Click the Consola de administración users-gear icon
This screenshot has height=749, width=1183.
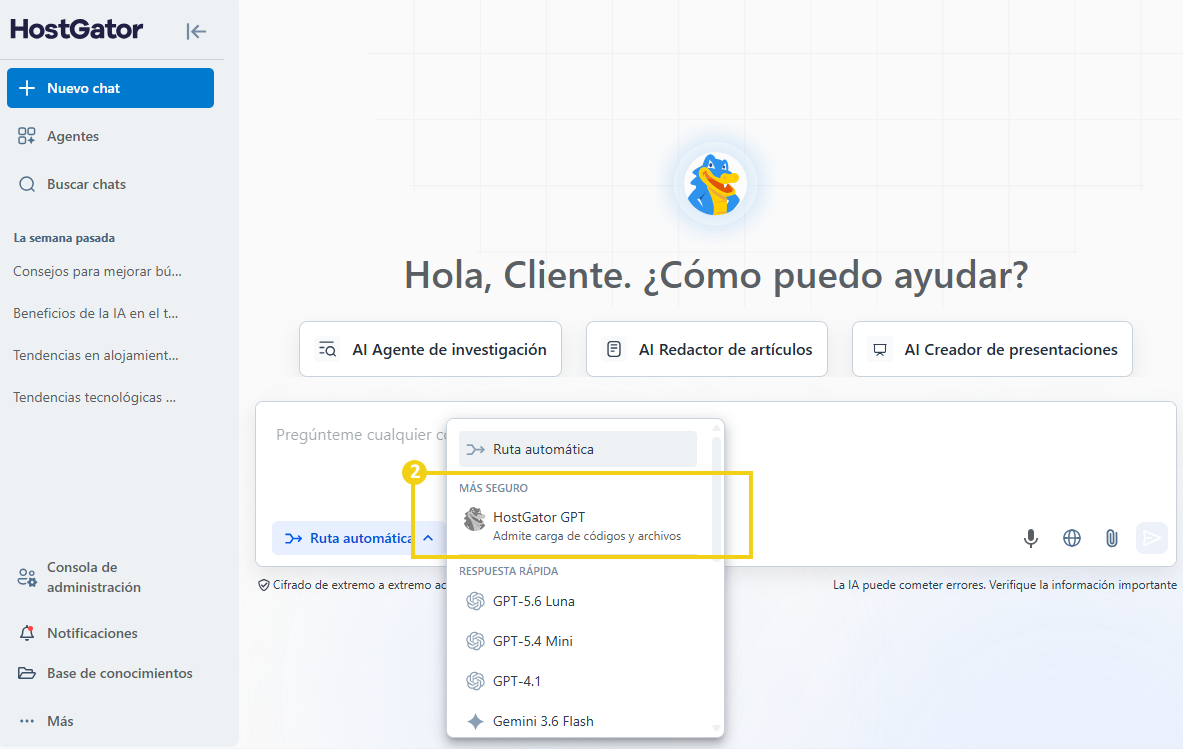pos(27,578)
